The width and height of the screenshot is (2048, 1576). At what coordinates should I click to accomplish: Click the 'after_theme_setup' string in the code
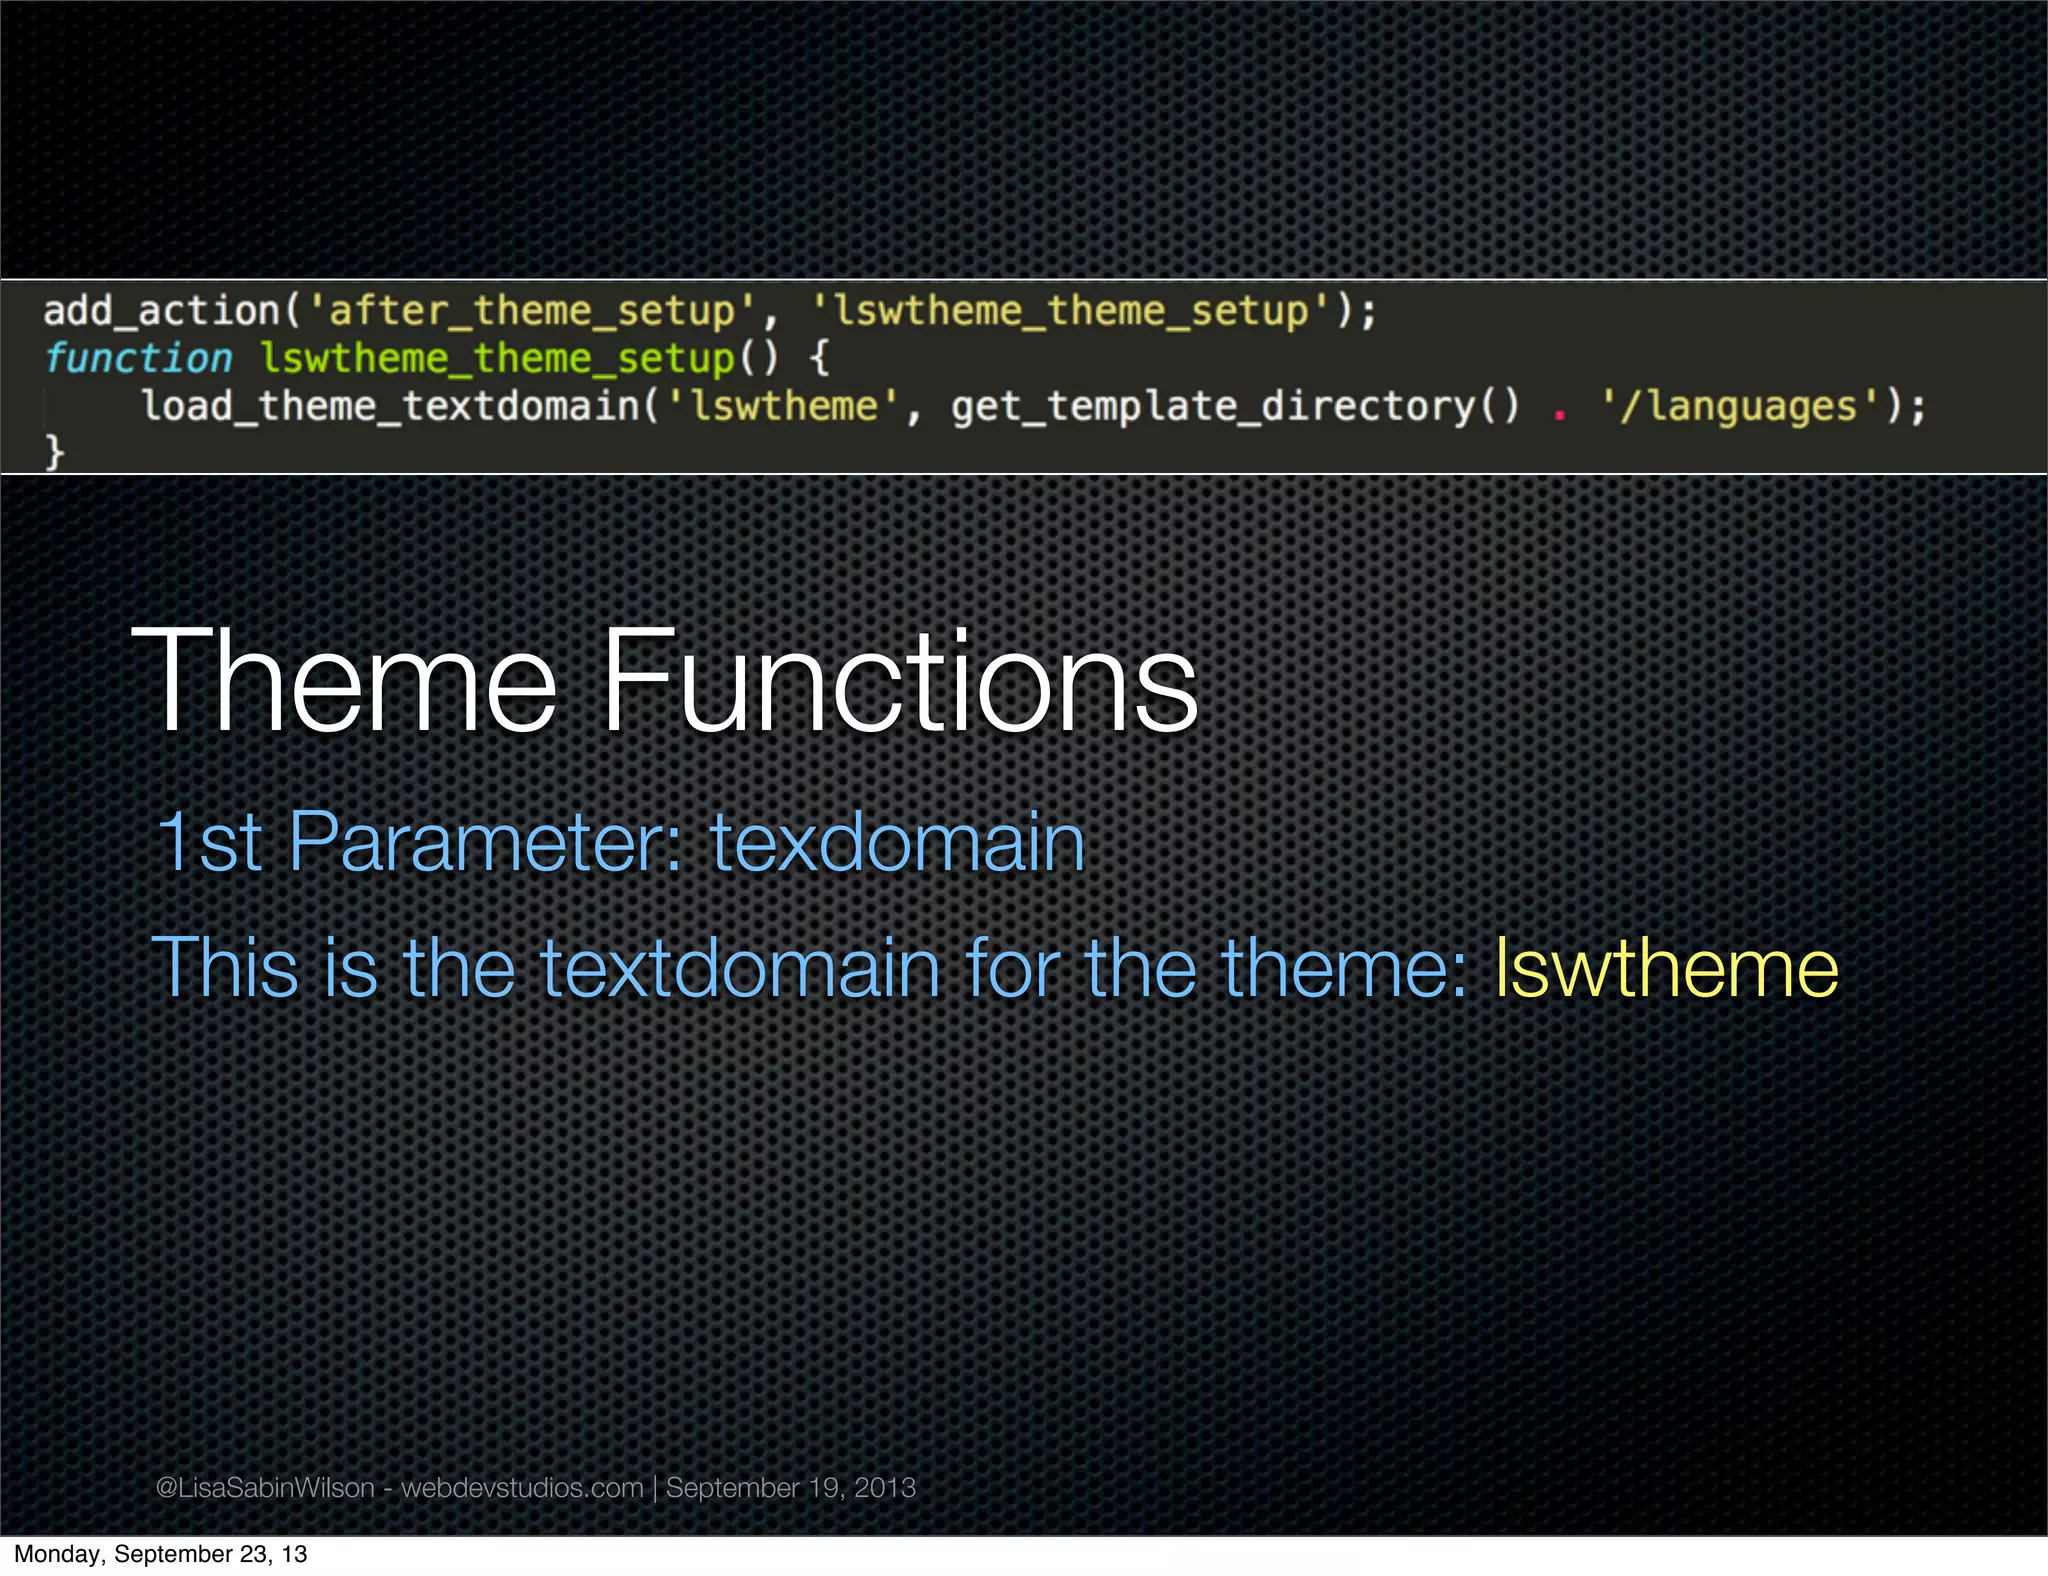click(532, 311)
